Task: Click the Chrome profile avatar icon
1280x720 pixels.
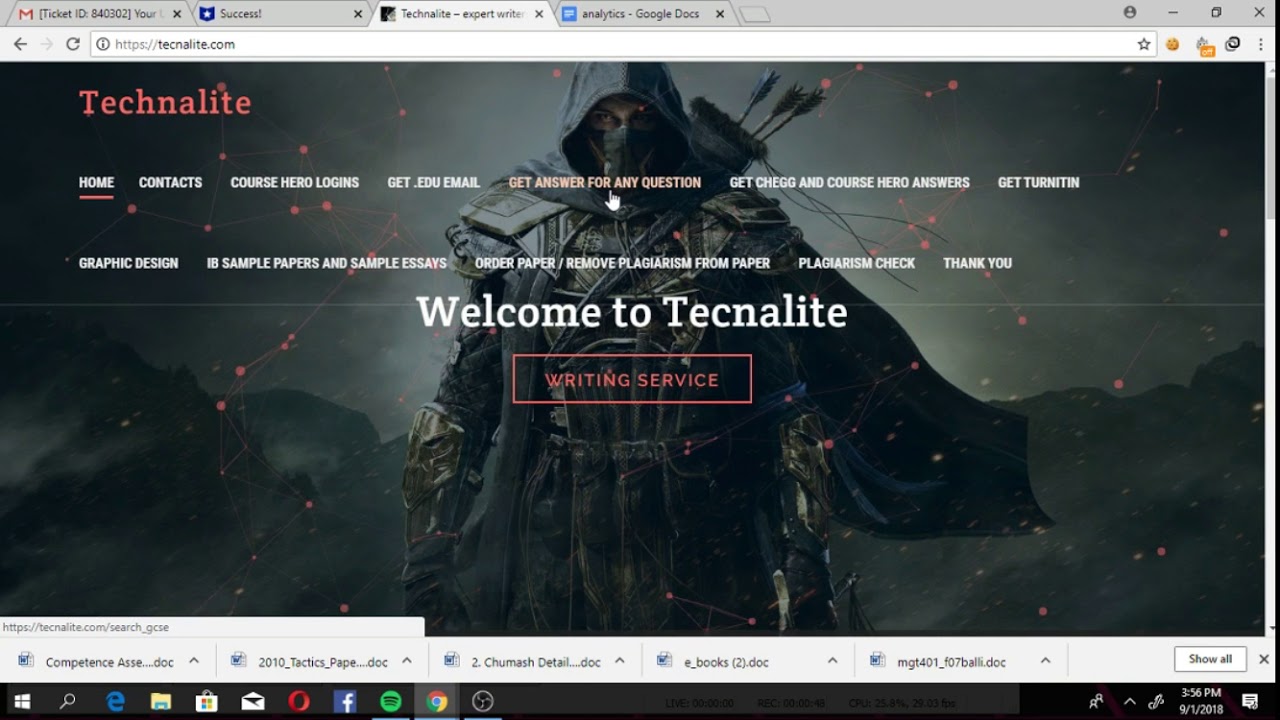Action: pos(1130,13)
